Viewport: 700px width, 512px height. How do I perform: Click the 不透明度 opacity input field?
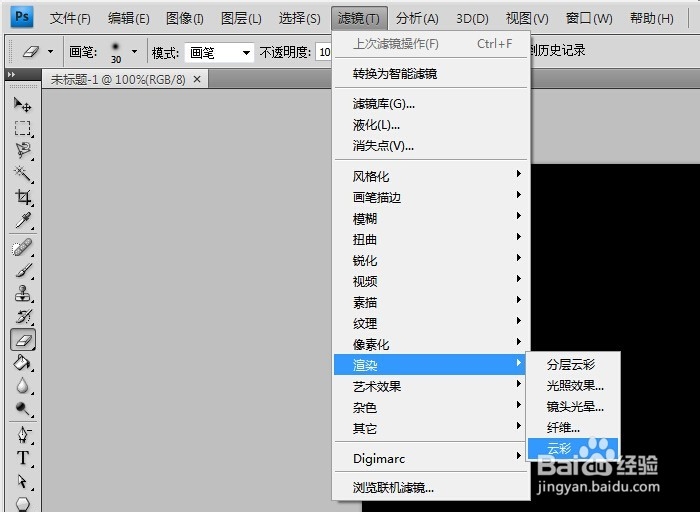pyautogui.click(x=324, y=53)
